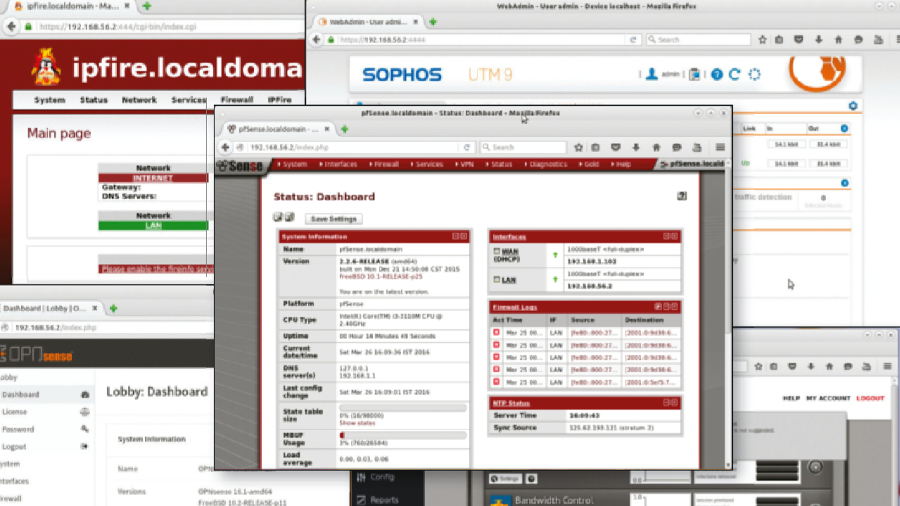Open IPFire Network menu
900x506 pixels.
pos(139,100)
